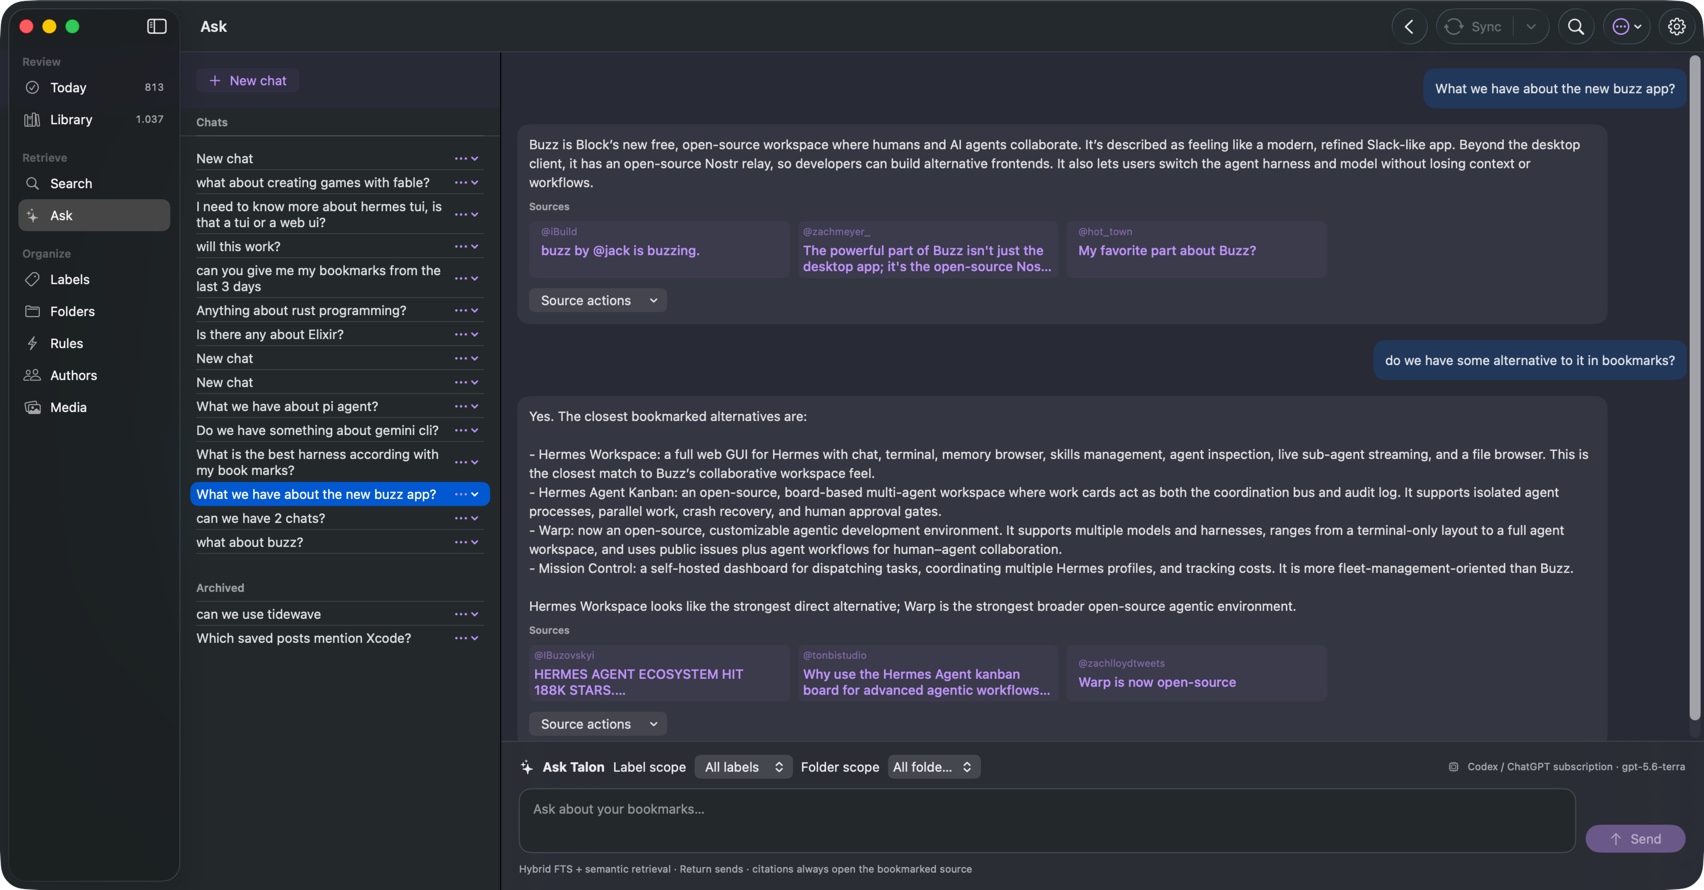The height and width of the screenshot is (890, 1704).
Task: Open Rules in the sidebar
Action: [94, 344]
